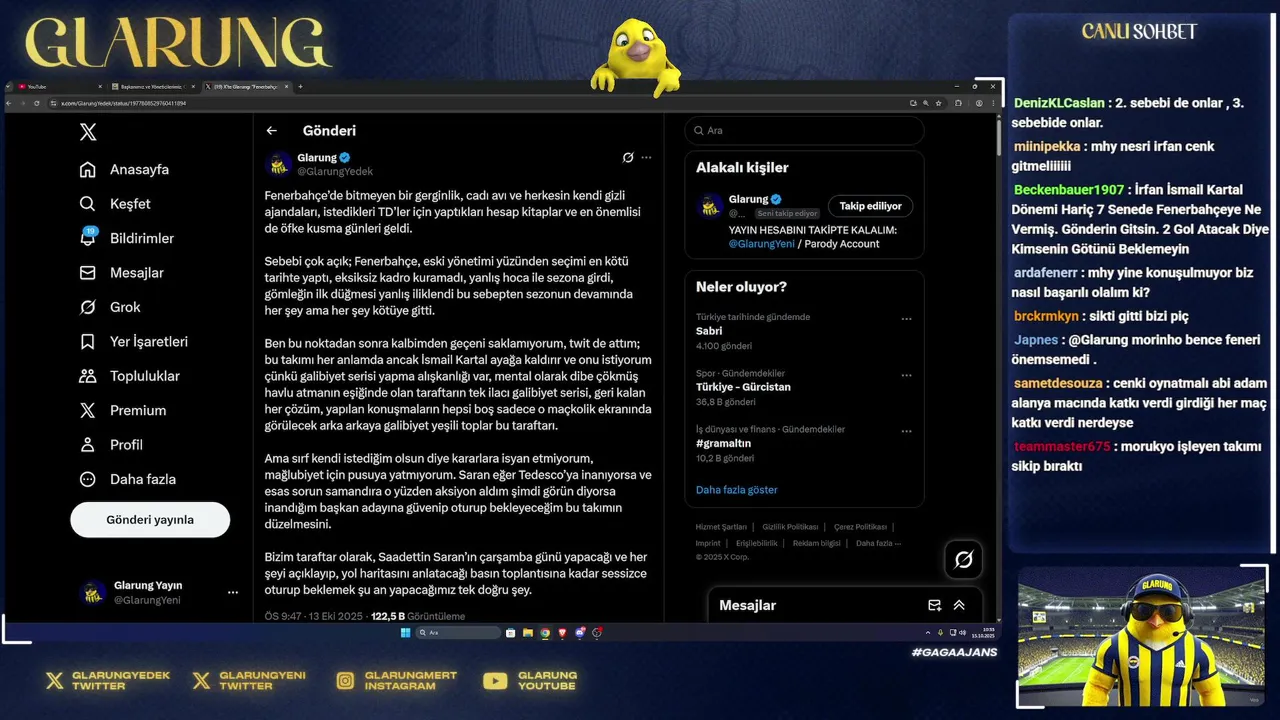Viewport: 1280px width, 720px height.
Task: Click Topluluklar menu label
Action: [145, 376]
